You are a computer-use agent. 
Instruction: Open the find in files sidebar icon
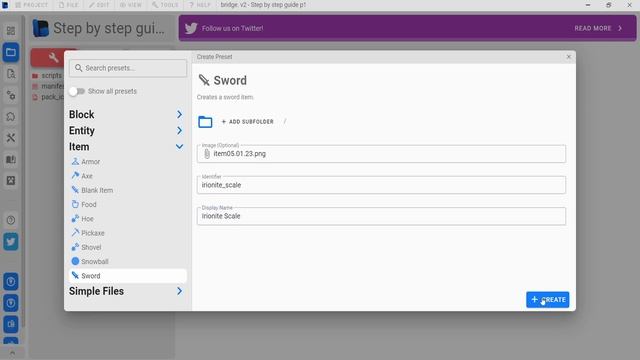coord(11,74)
